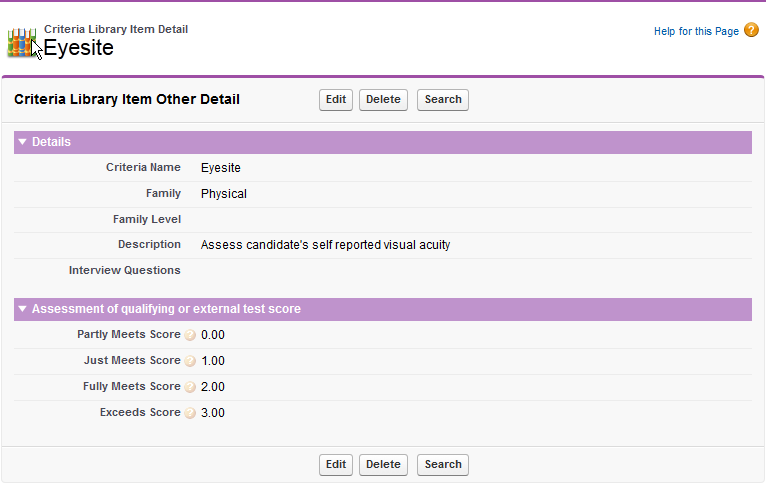Click the bottom Edit button

[x=335, y=464]
